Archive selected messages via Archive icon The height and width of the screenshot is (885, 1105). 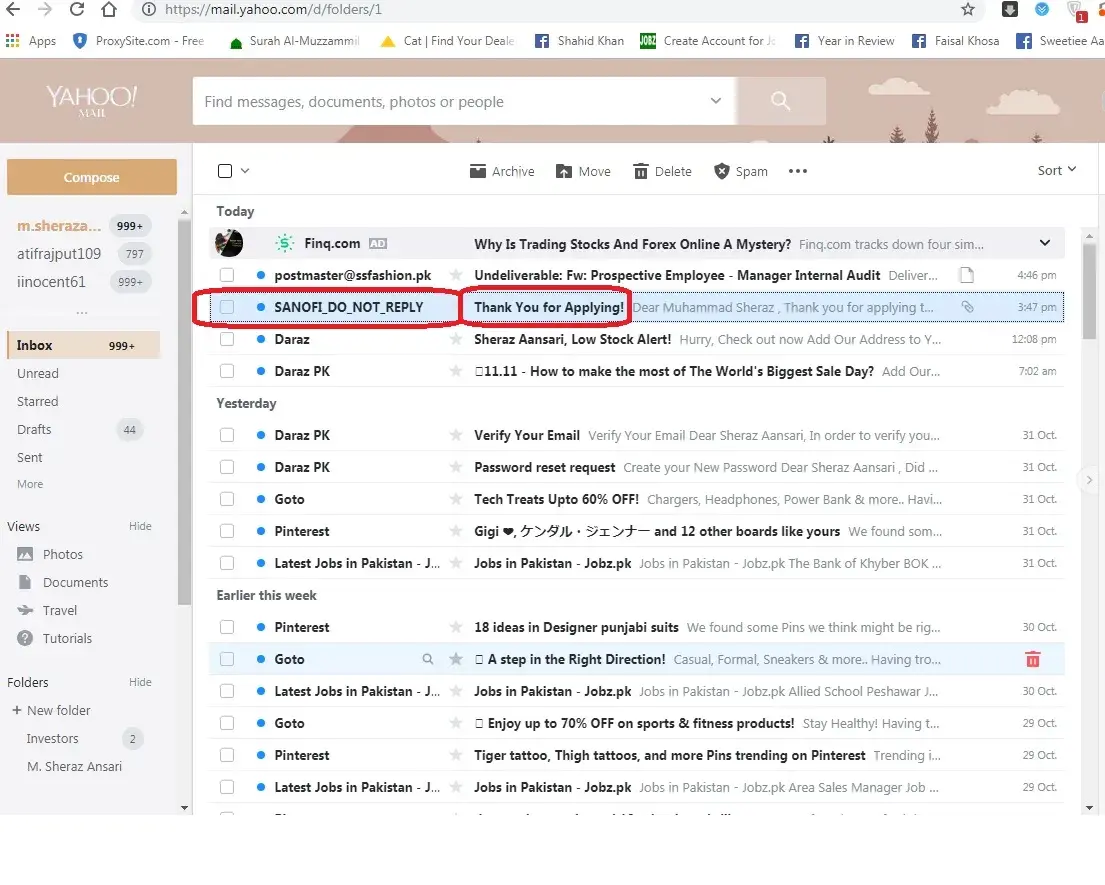click(x=478, y=171)
